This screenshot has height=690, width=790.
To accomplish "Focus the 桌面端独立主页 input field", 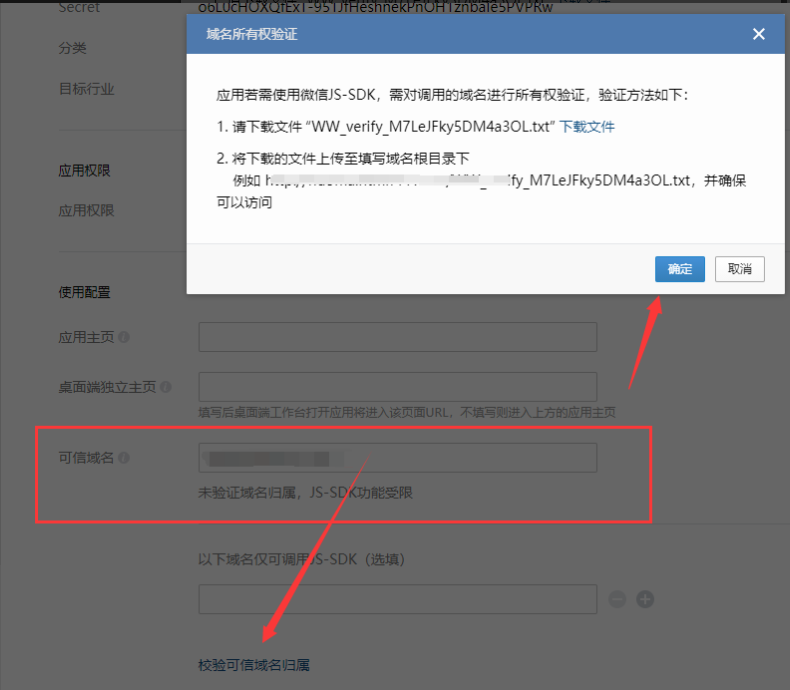I will [x=397, y=386].
